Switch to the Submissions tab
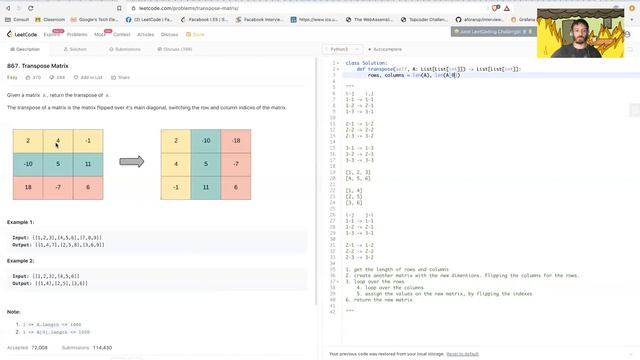Screen dimensions: 640x360 (x=125, y=49)
